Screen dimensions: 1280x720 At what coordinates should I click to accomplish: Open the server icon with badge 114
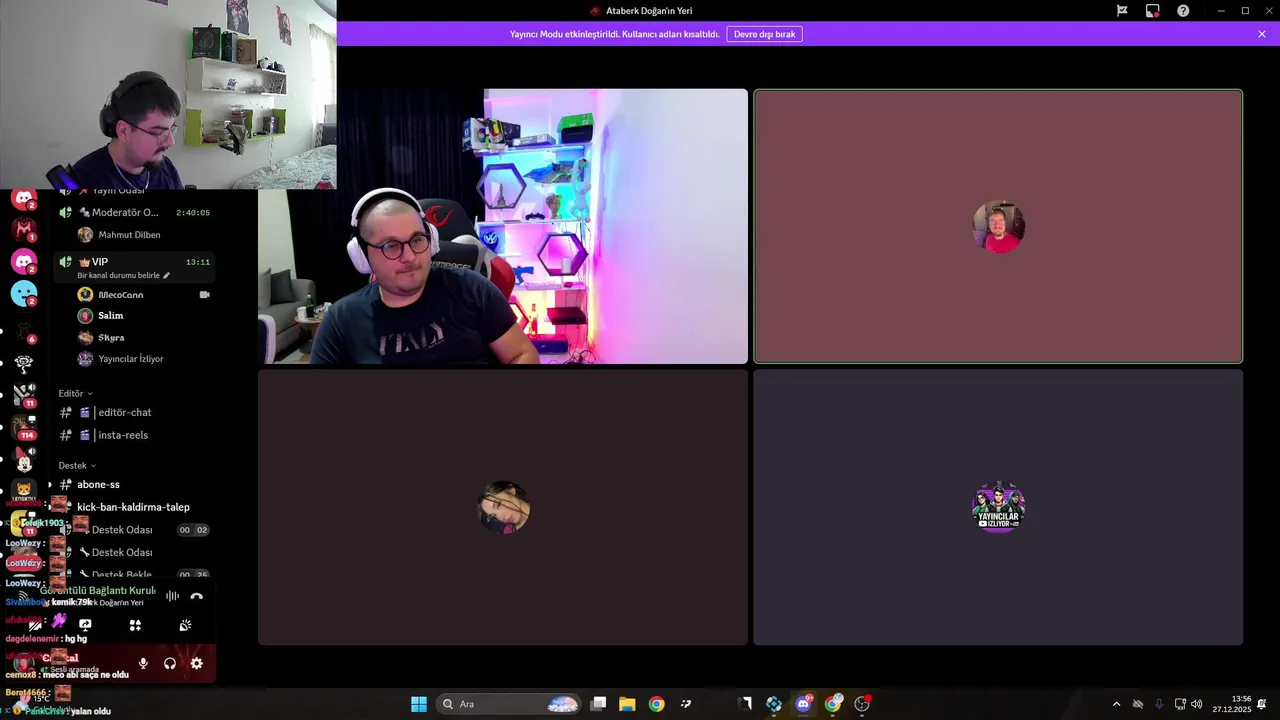pos(23,428)
